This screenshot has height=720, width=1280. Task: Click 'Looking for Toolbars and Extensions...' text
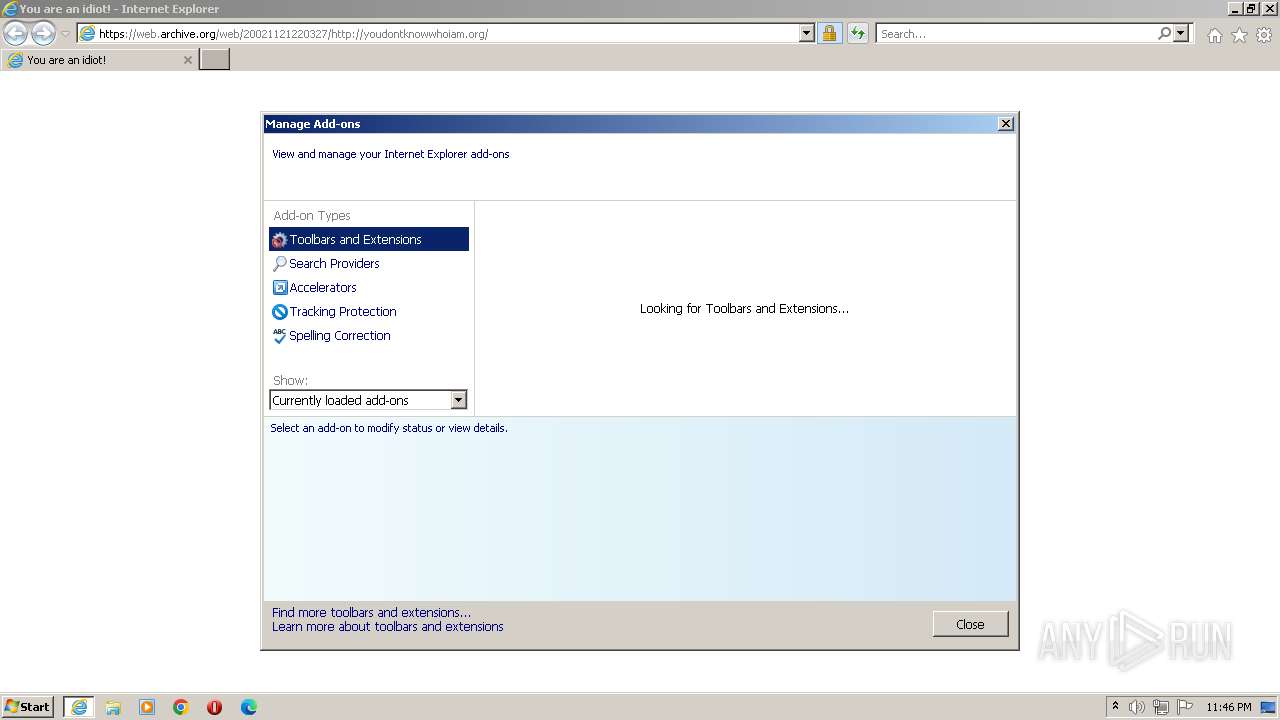click(x=744, y=308)
